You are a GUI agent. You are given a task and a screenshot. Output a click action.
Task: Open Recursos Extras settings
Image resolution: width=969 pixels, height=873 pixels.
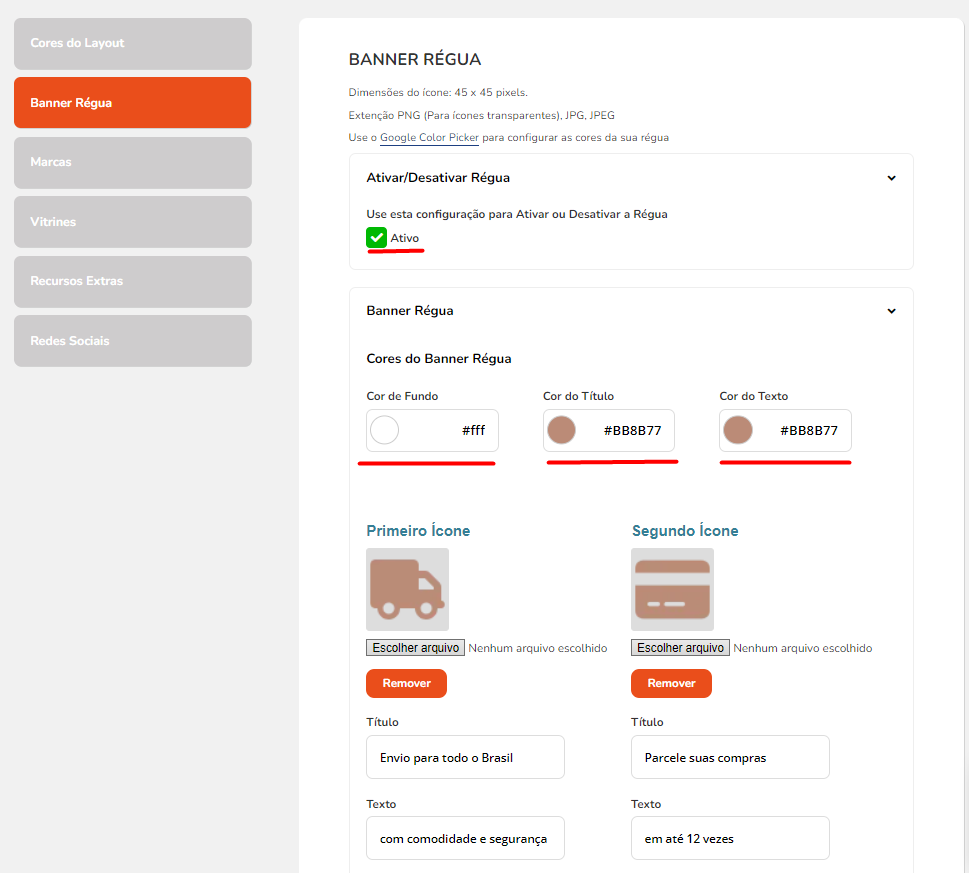133,281
